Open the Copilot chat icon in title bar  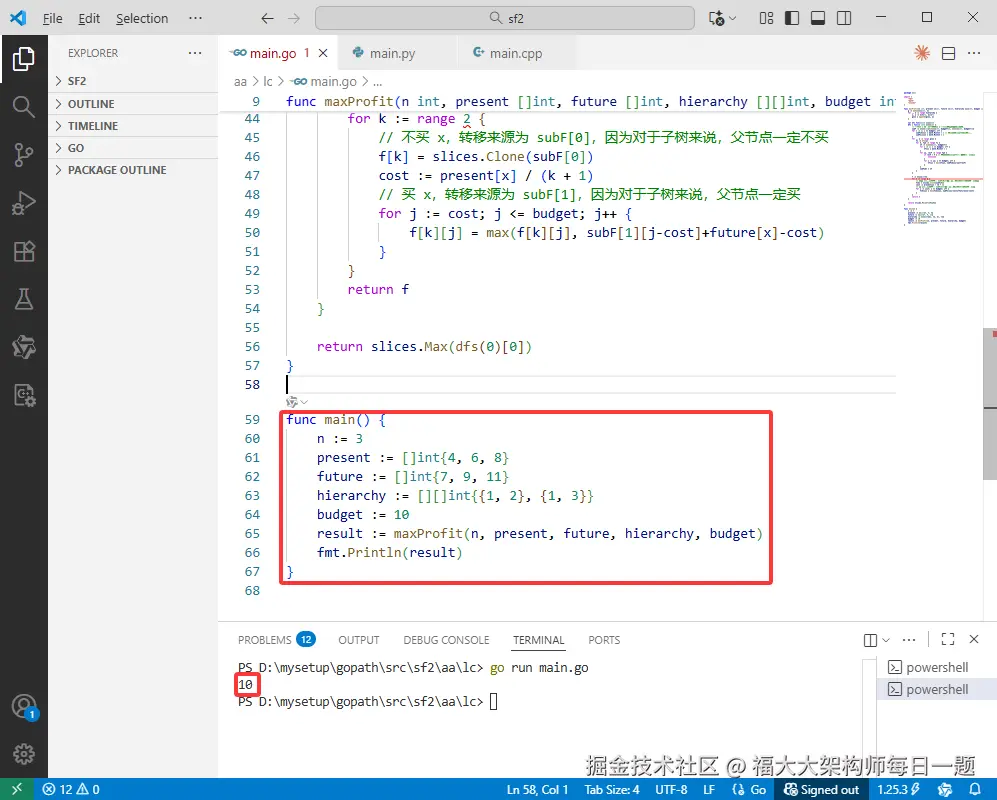click(716, 18)
